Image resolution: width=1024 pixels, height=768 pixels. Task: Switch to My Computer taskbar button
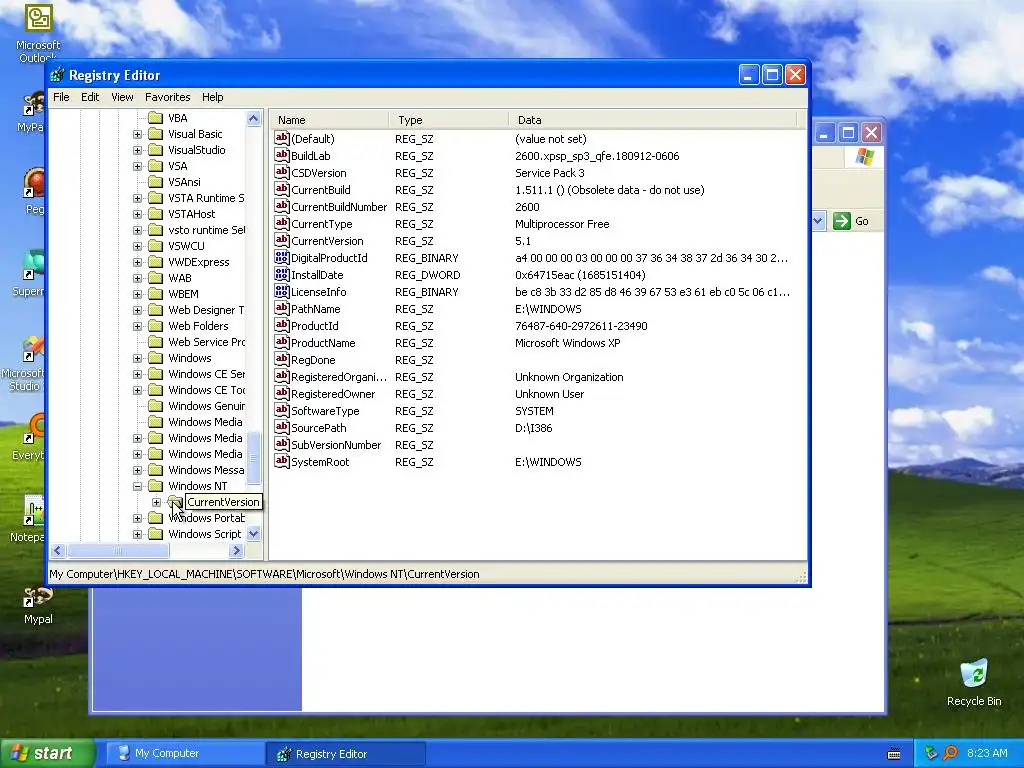point(184,753)
